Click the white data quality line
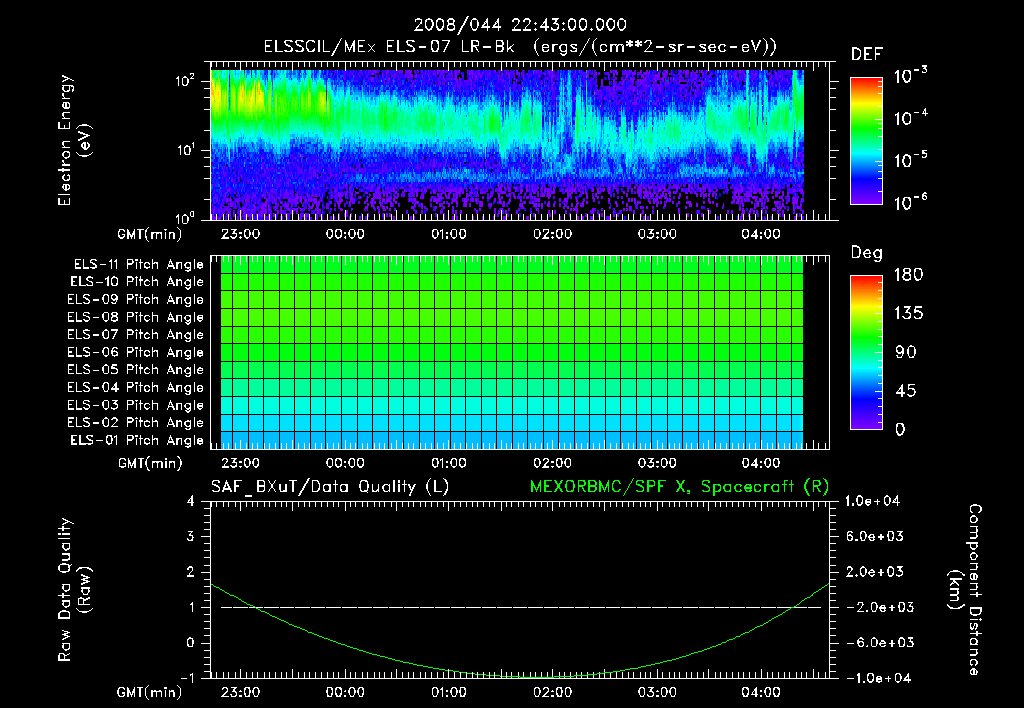The image size is (1024, 708). point(520,607)
